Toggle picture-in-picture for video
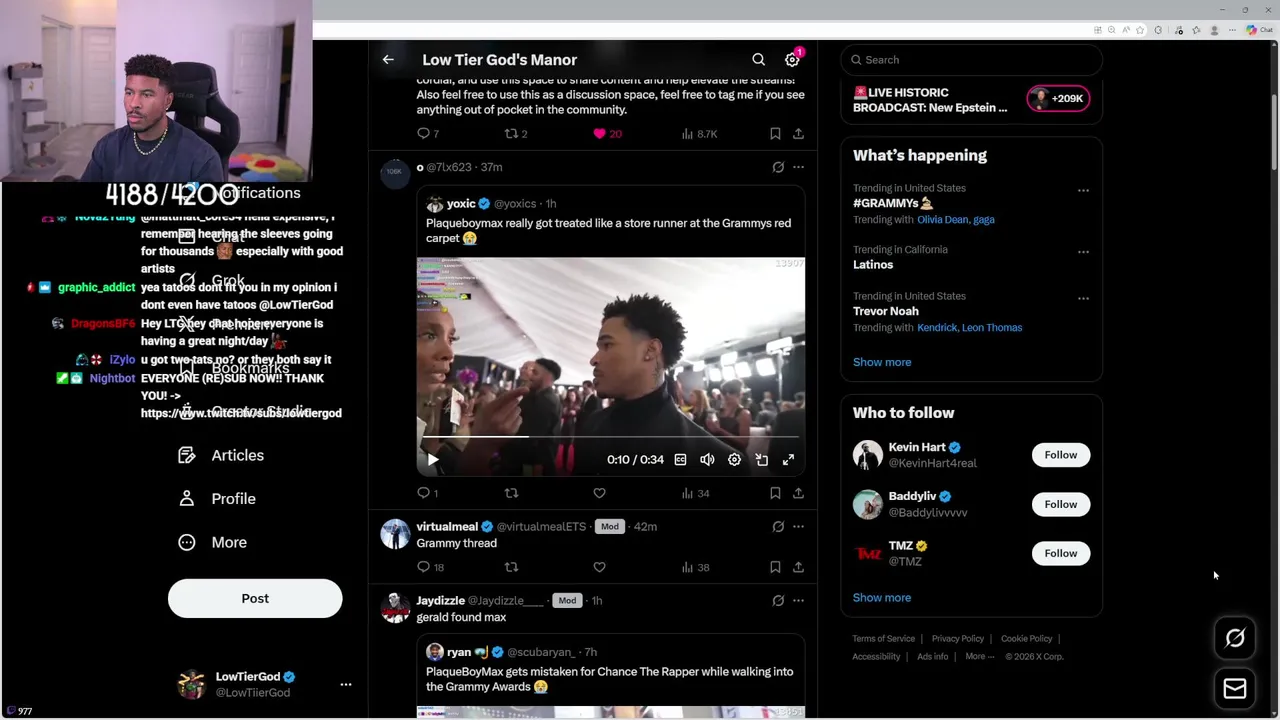Screen dimensions: 1280x720 [x=761, y=459]
